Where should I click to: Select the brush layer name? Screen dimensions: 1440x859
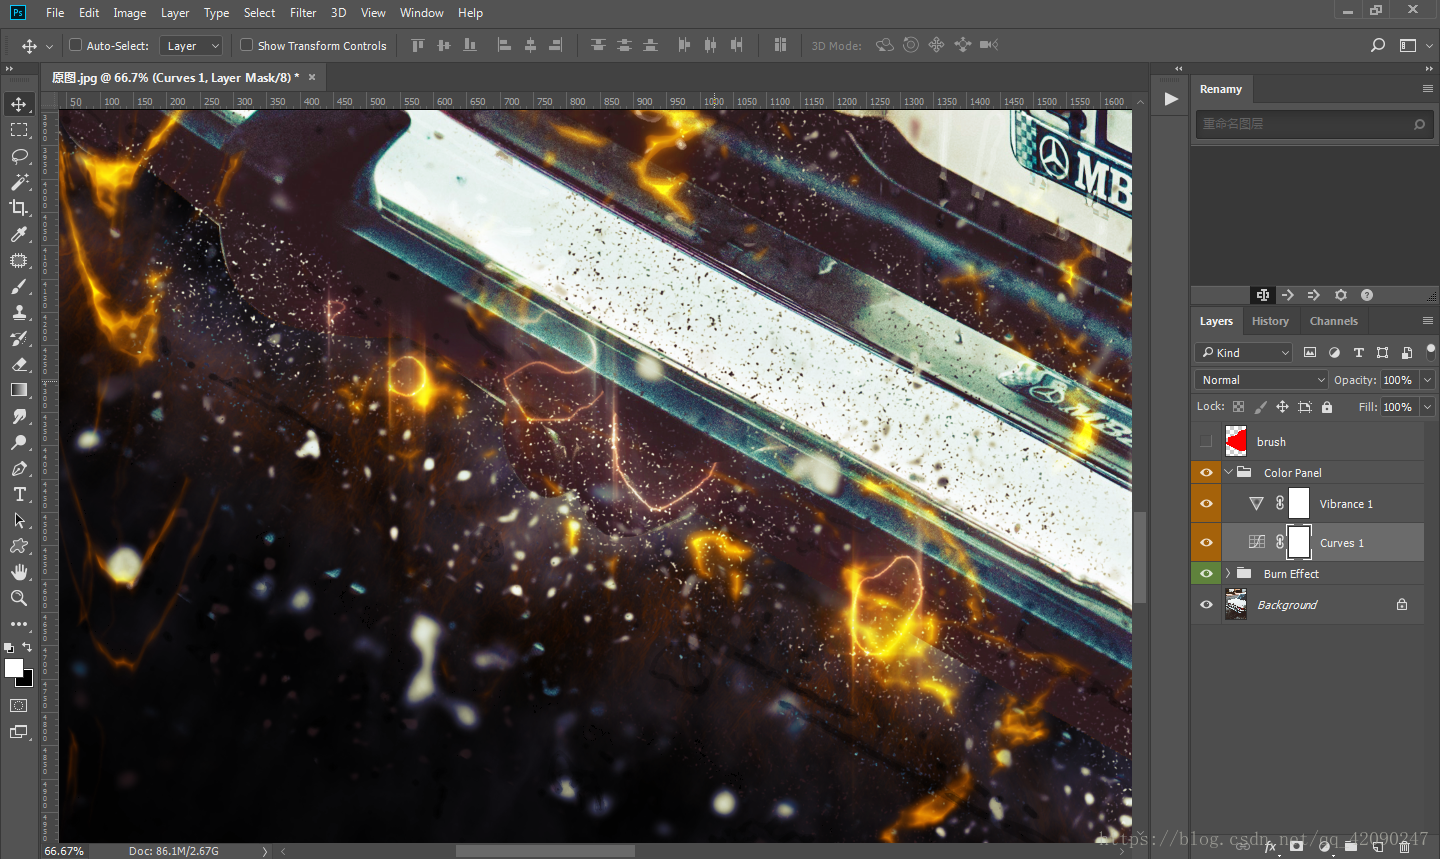[x=1271, y=442]
